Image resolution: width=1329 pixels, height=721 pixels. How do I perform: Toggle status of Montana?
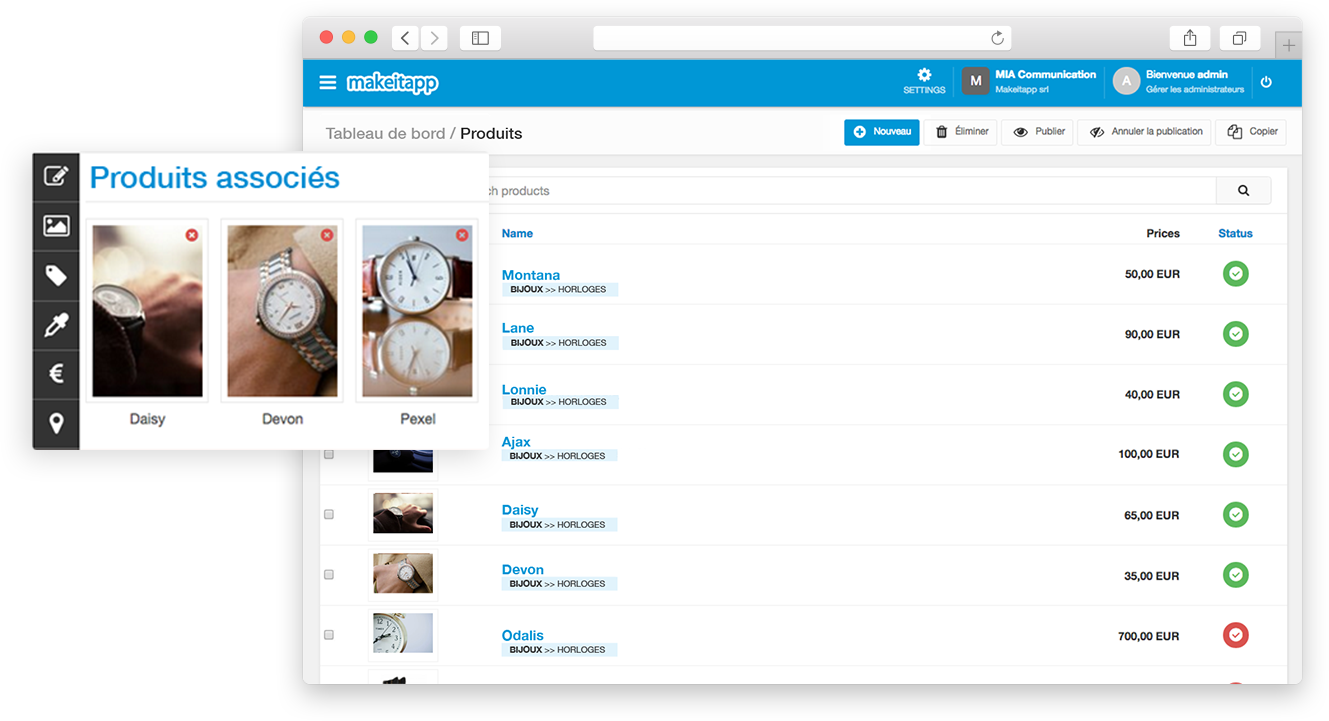[x=1236, y=274]
